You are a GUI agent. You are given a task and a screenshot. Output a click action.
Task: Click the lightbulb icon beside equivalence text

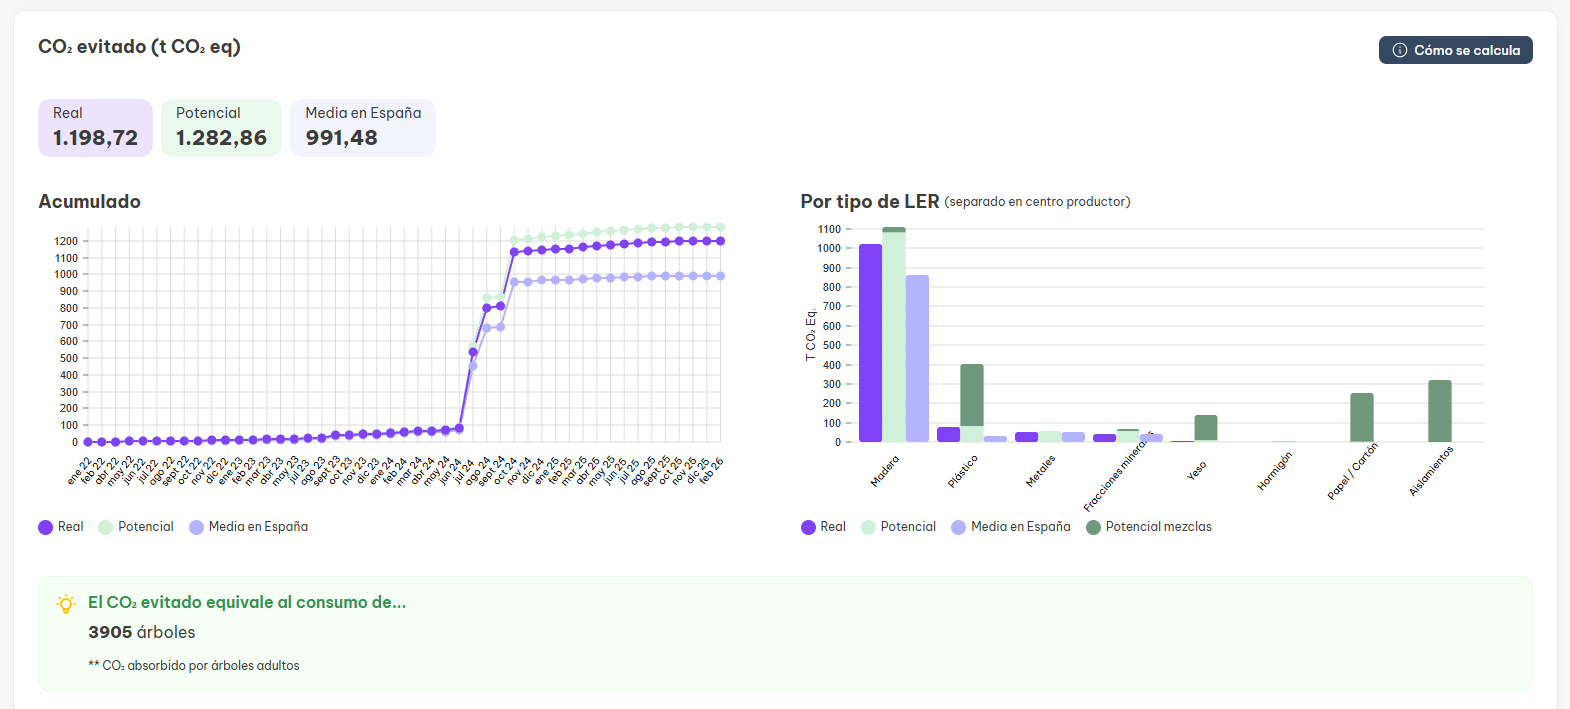pyautogui.click(x=66, y=604)
